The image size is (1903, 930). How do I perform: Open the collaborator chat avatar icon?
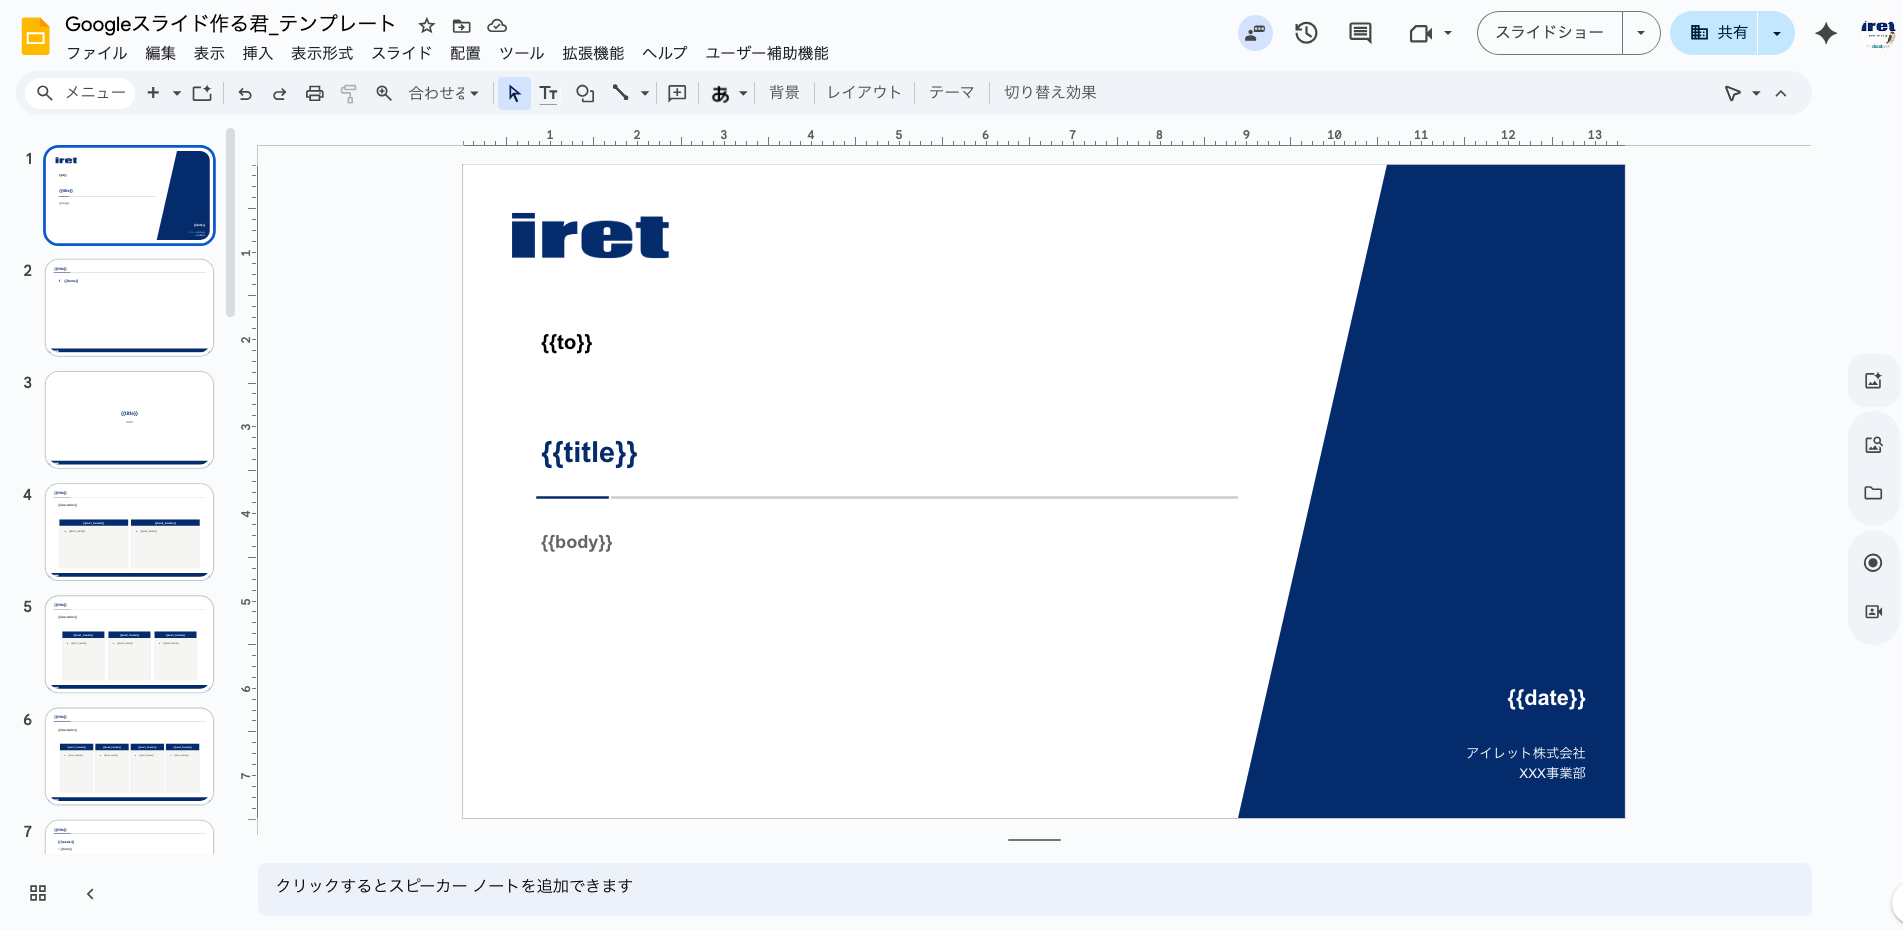(1255, 33)
